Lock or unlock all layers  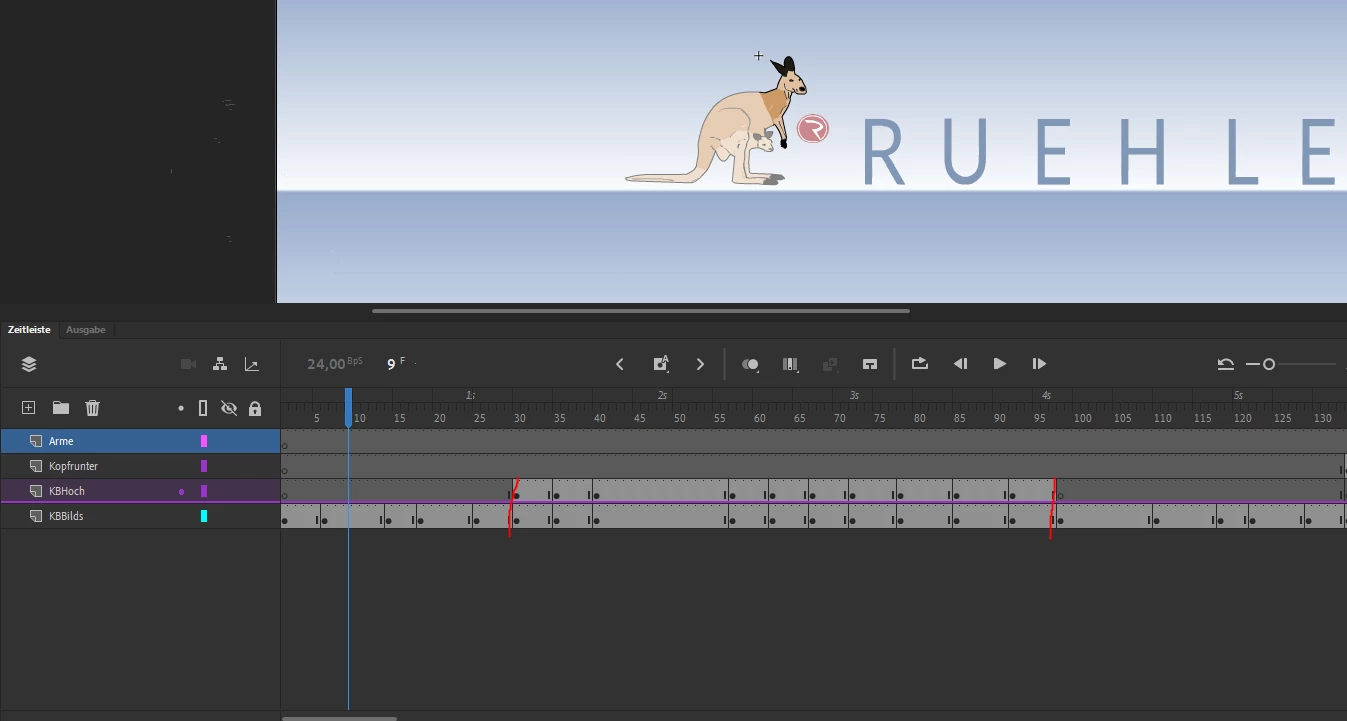point(255,408)
